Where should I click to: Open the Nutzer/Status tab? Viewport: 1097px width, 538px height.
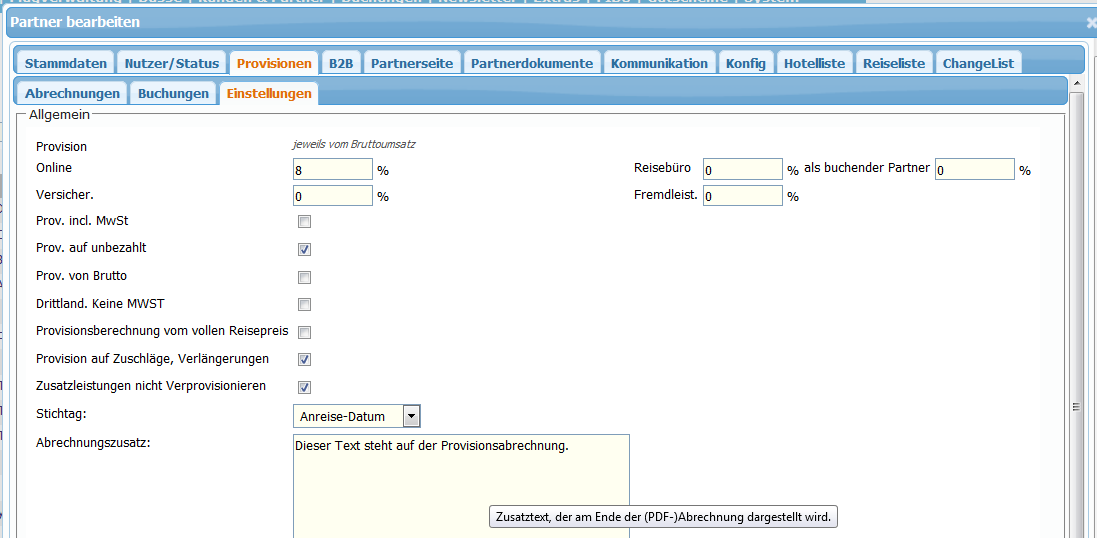(x=171, y=63)
